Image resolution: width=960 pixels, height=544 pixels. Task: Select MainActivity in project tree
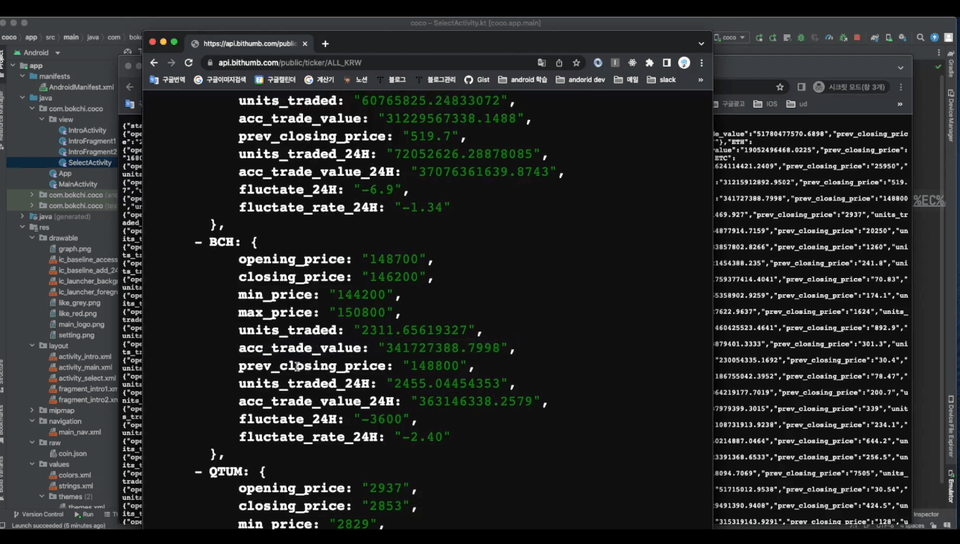[x=73, y=184]
